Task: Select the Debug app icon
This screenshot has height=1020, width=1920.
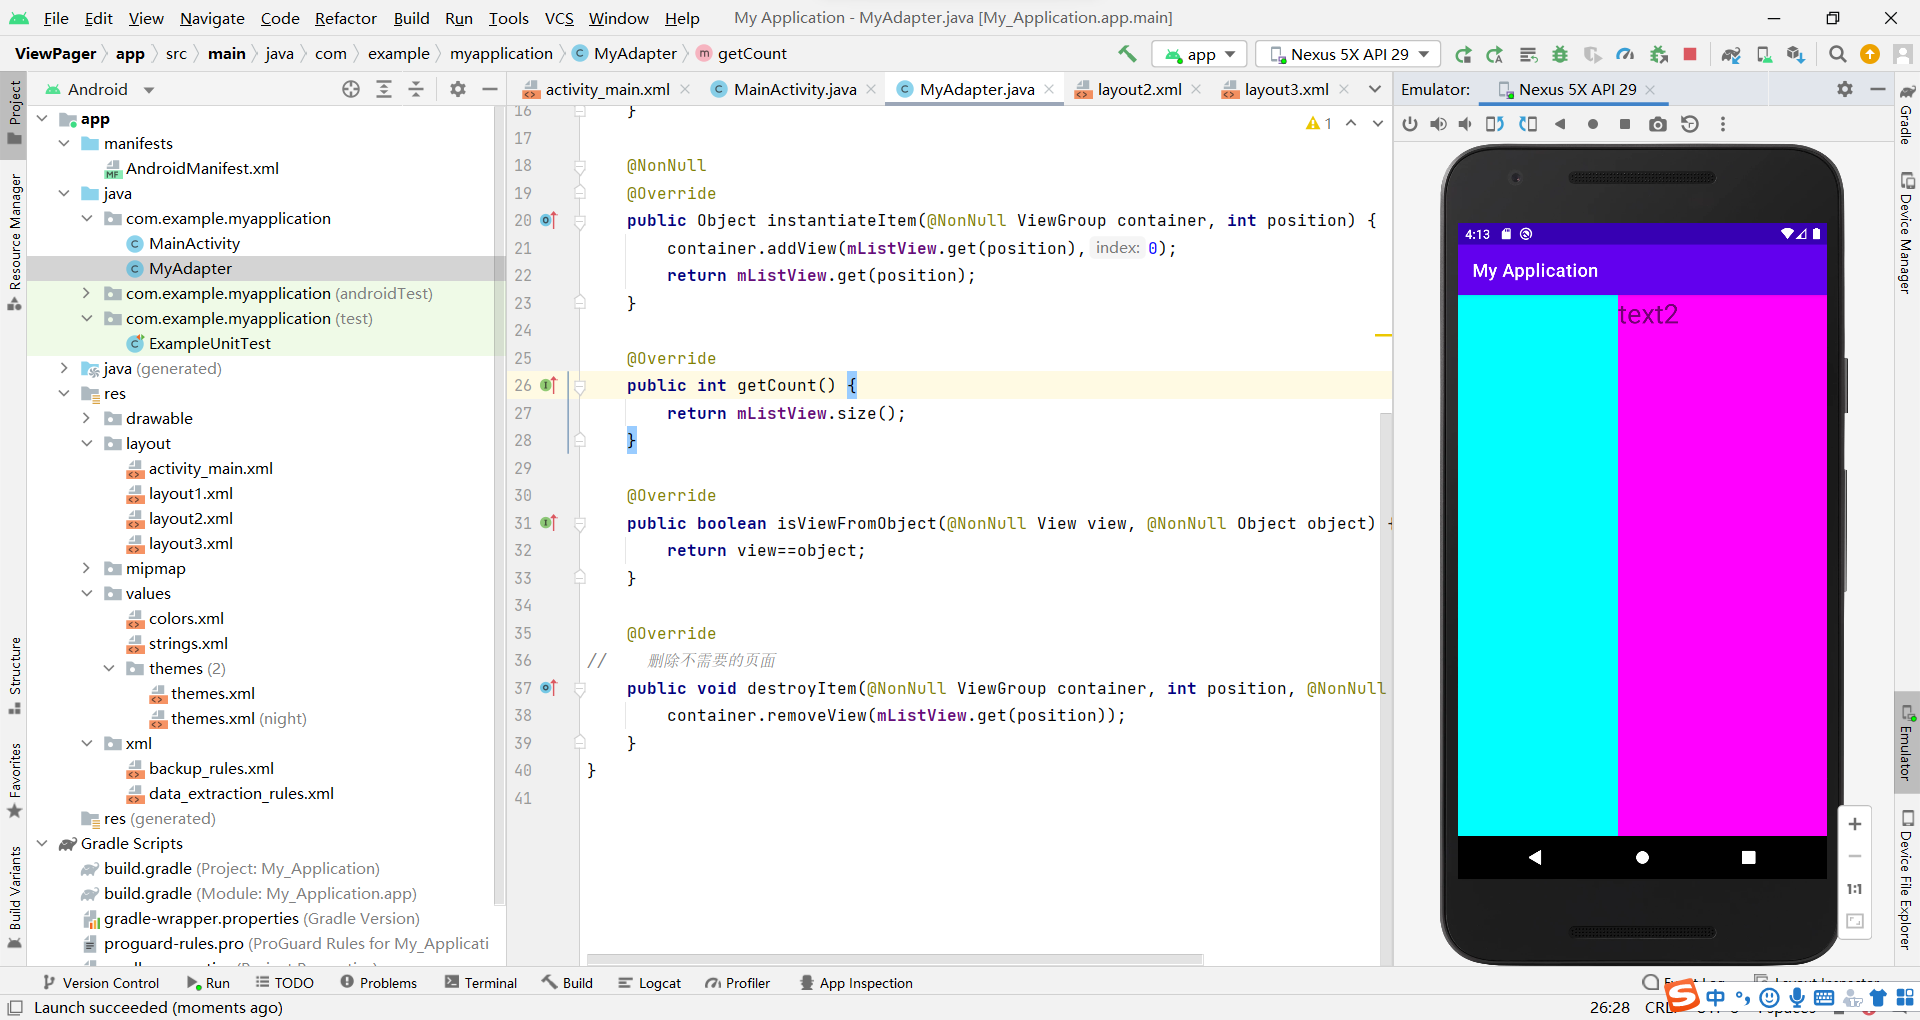Action: point(1559,54)
